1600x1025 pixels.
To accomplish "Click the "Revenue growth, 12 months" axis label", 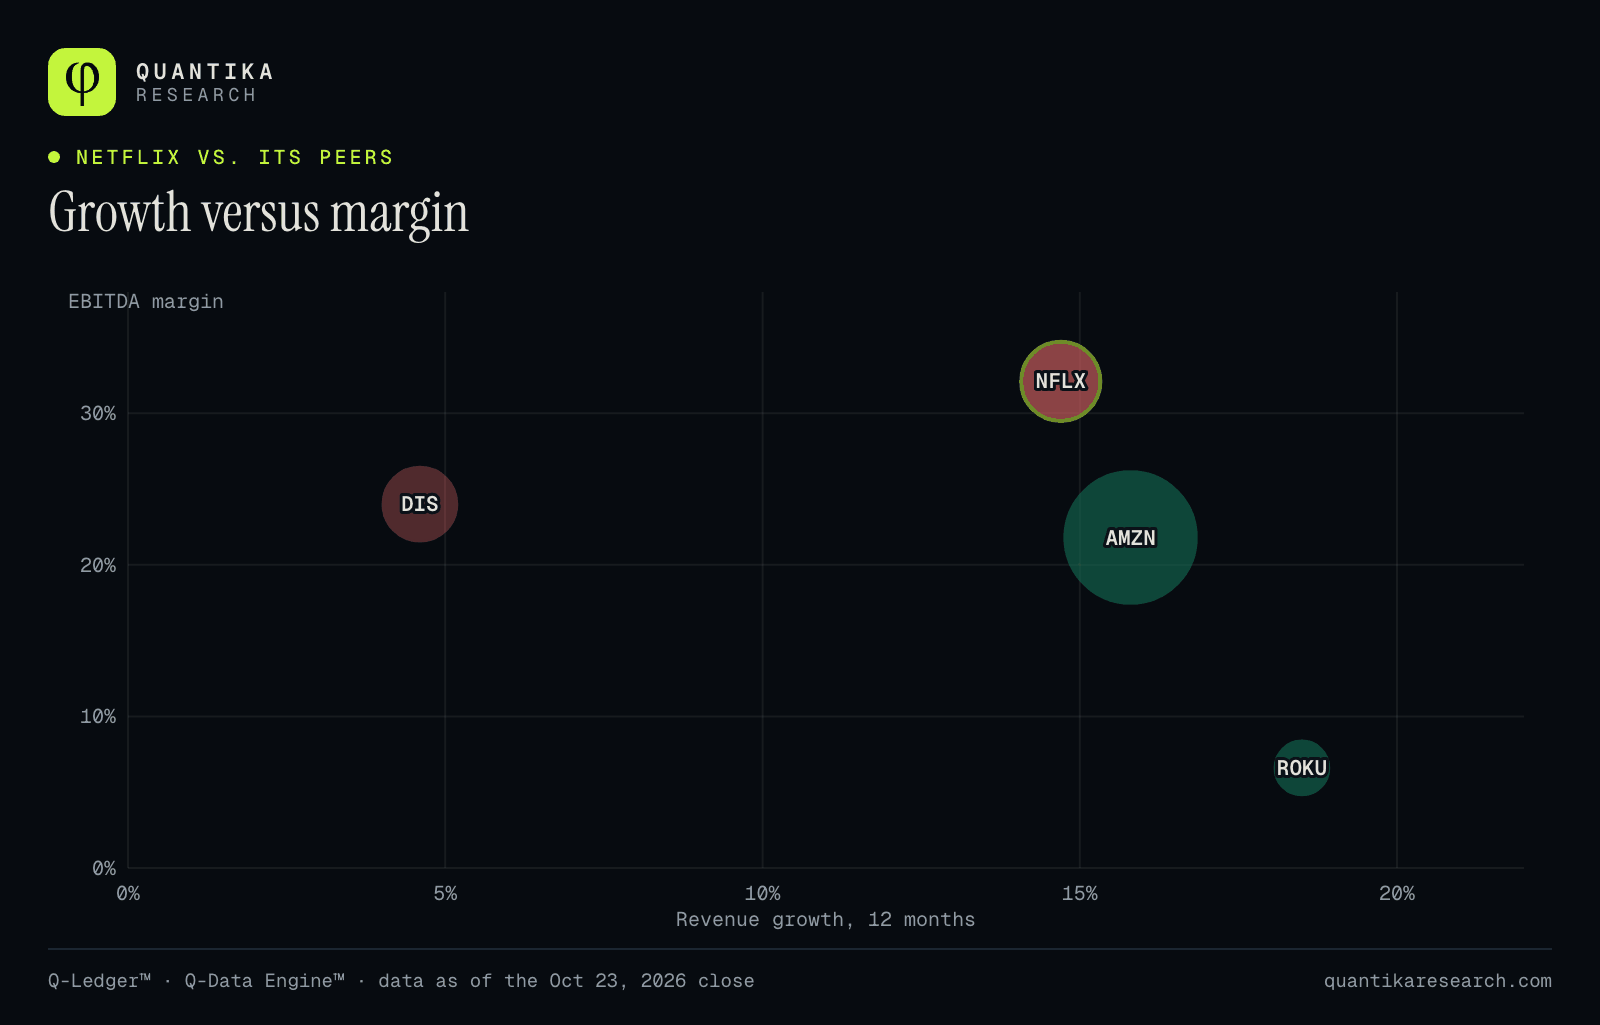I will tap(825, 919).
